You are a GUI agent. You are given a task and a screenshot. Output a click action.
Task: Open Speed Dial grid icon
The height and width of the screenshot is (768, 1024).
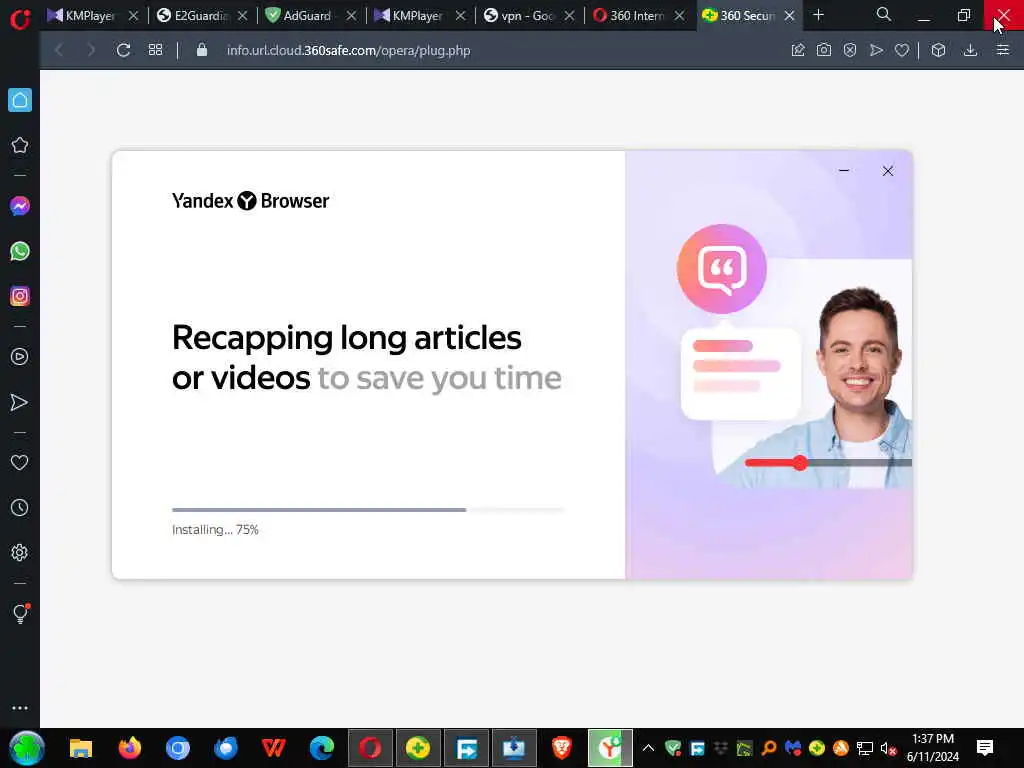click(155, 50)
